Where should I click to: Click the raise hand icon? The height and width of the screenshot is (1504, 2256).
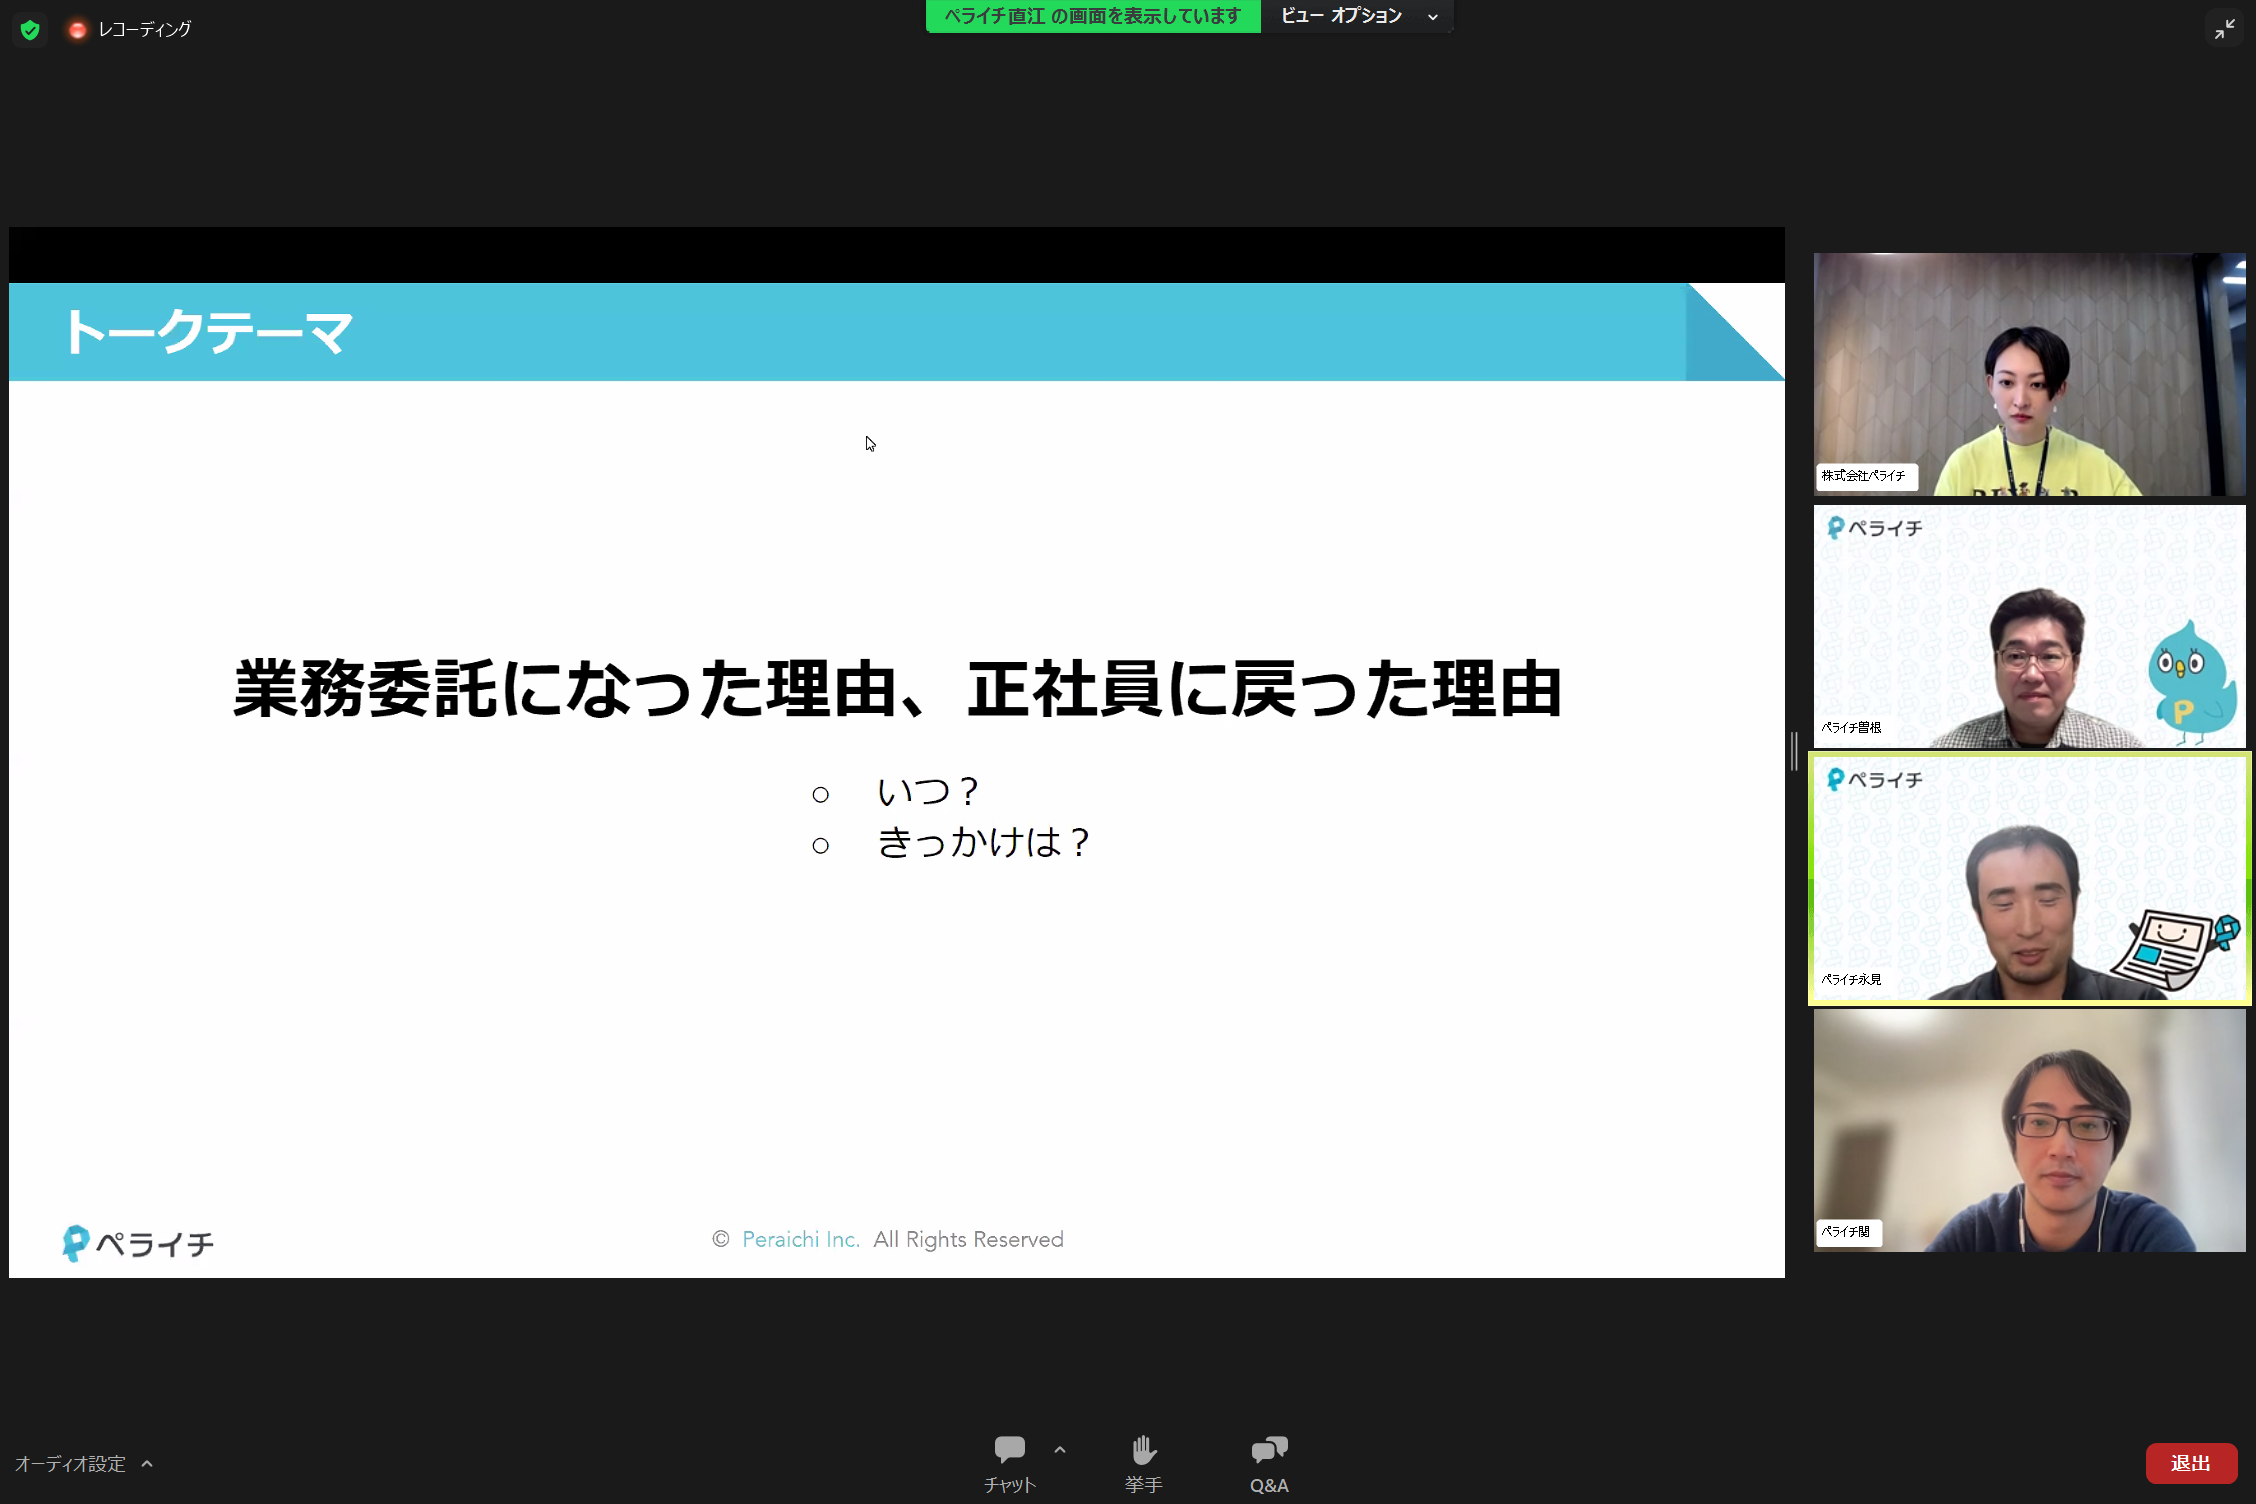pos(1143,1450)
